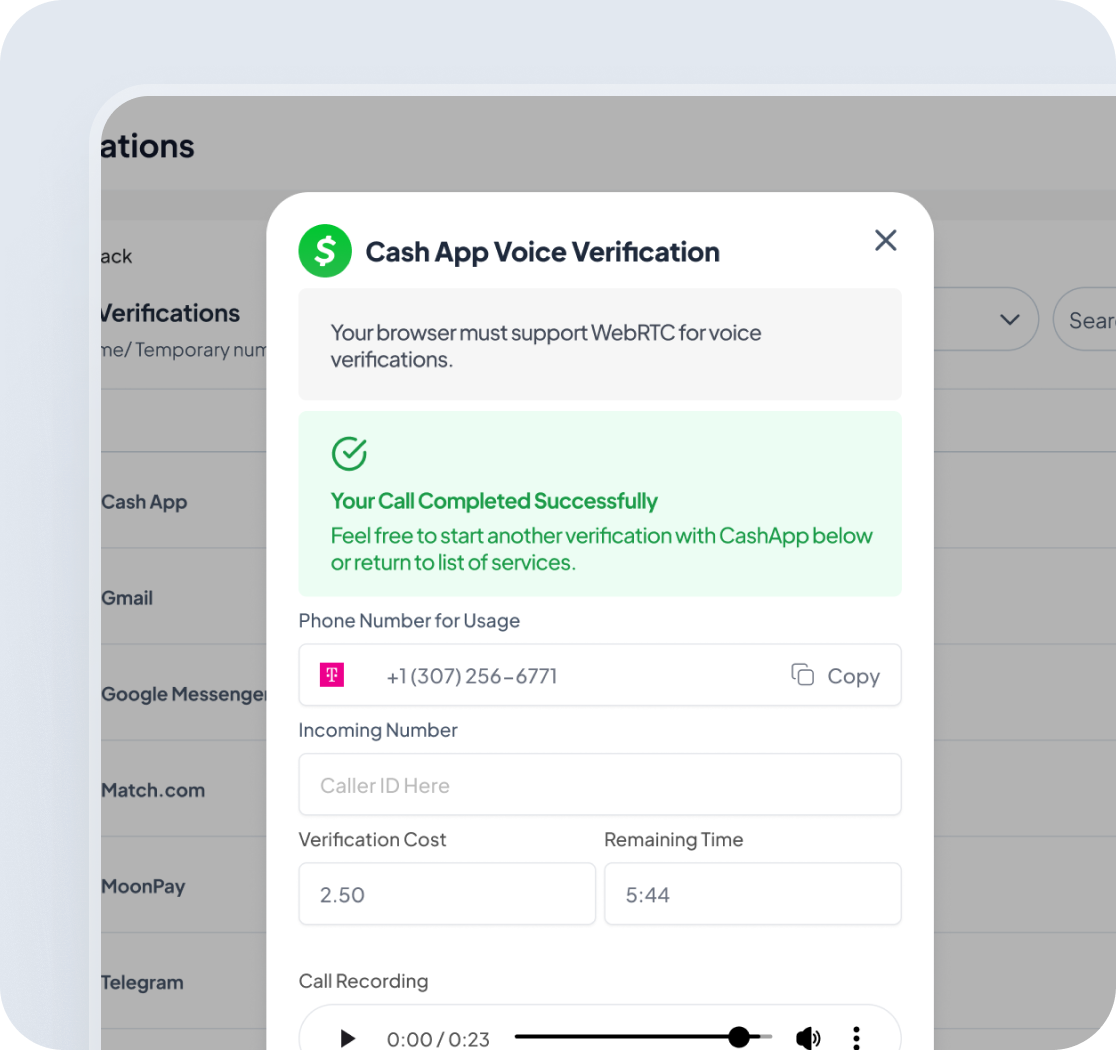Click the Search field at right edge

click(1085, 319)
